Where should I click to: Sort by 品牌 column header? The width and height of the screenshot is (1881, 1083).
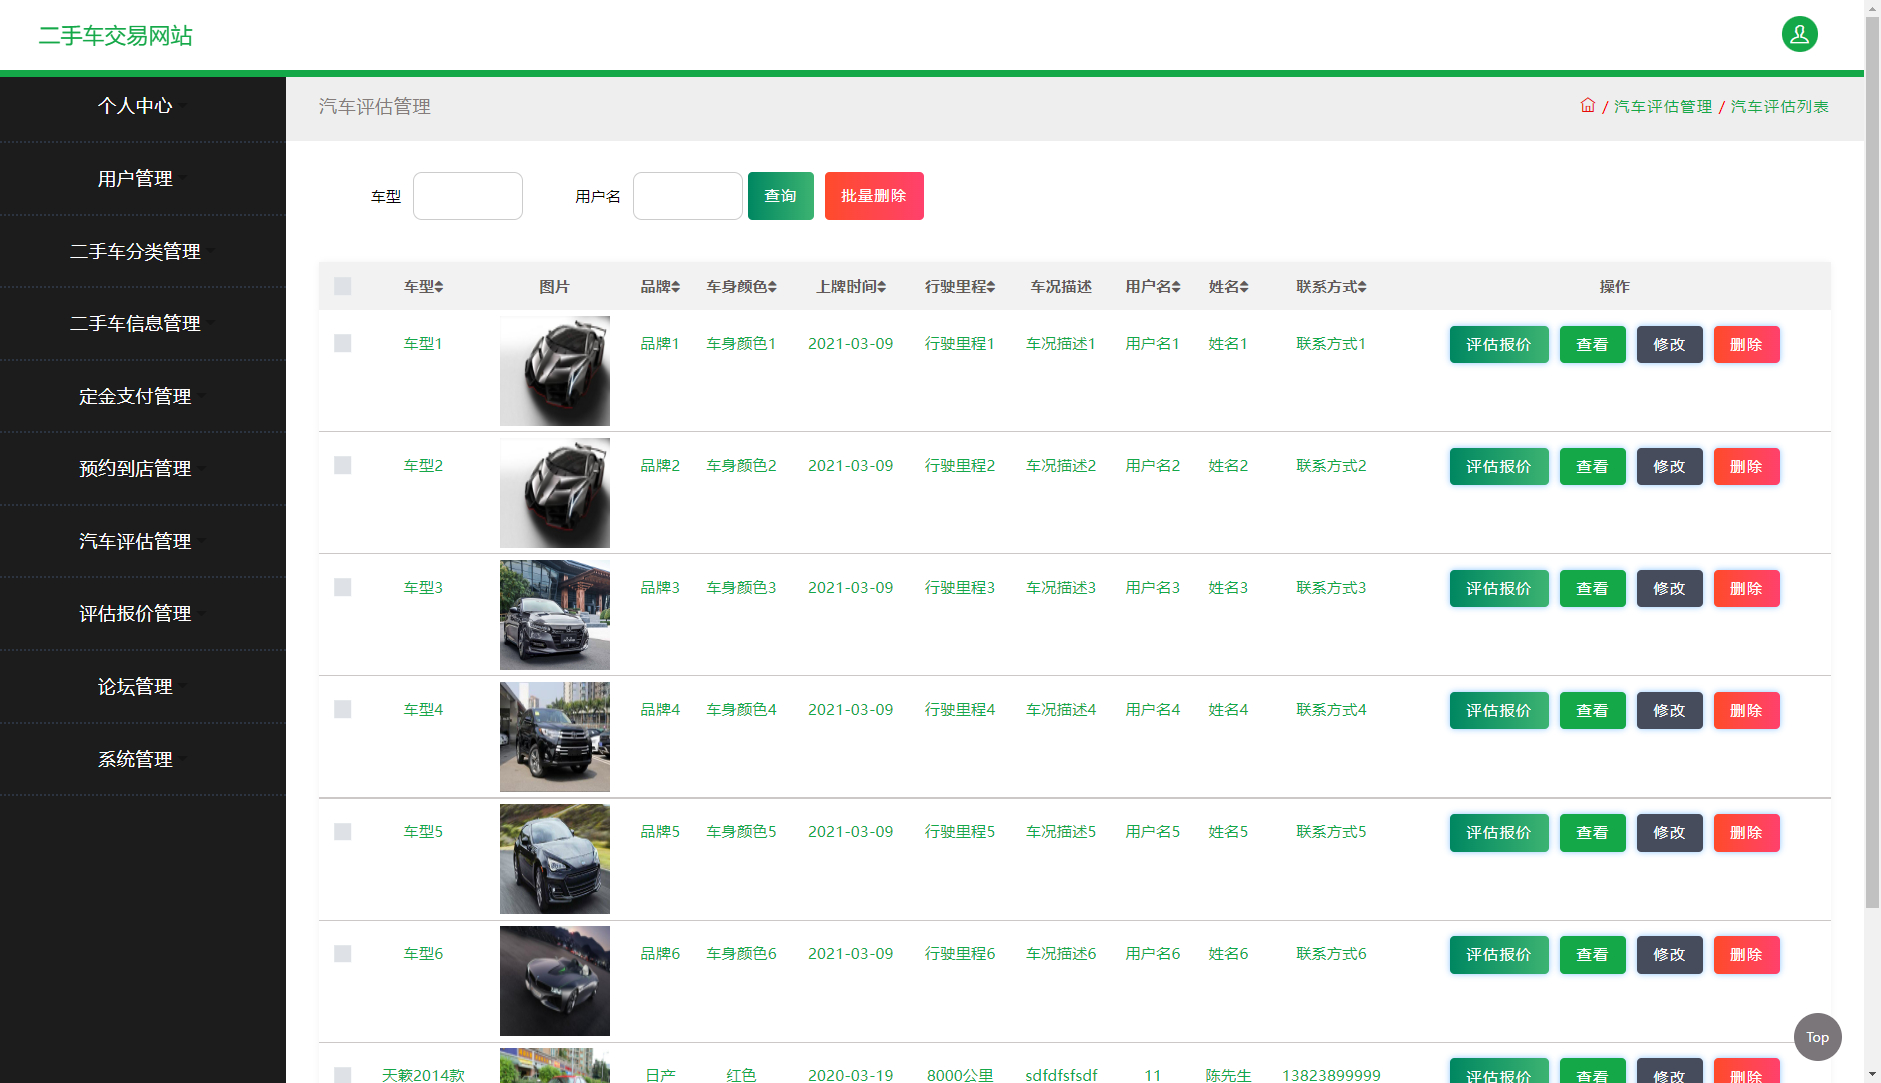click(x=660, y=287)
